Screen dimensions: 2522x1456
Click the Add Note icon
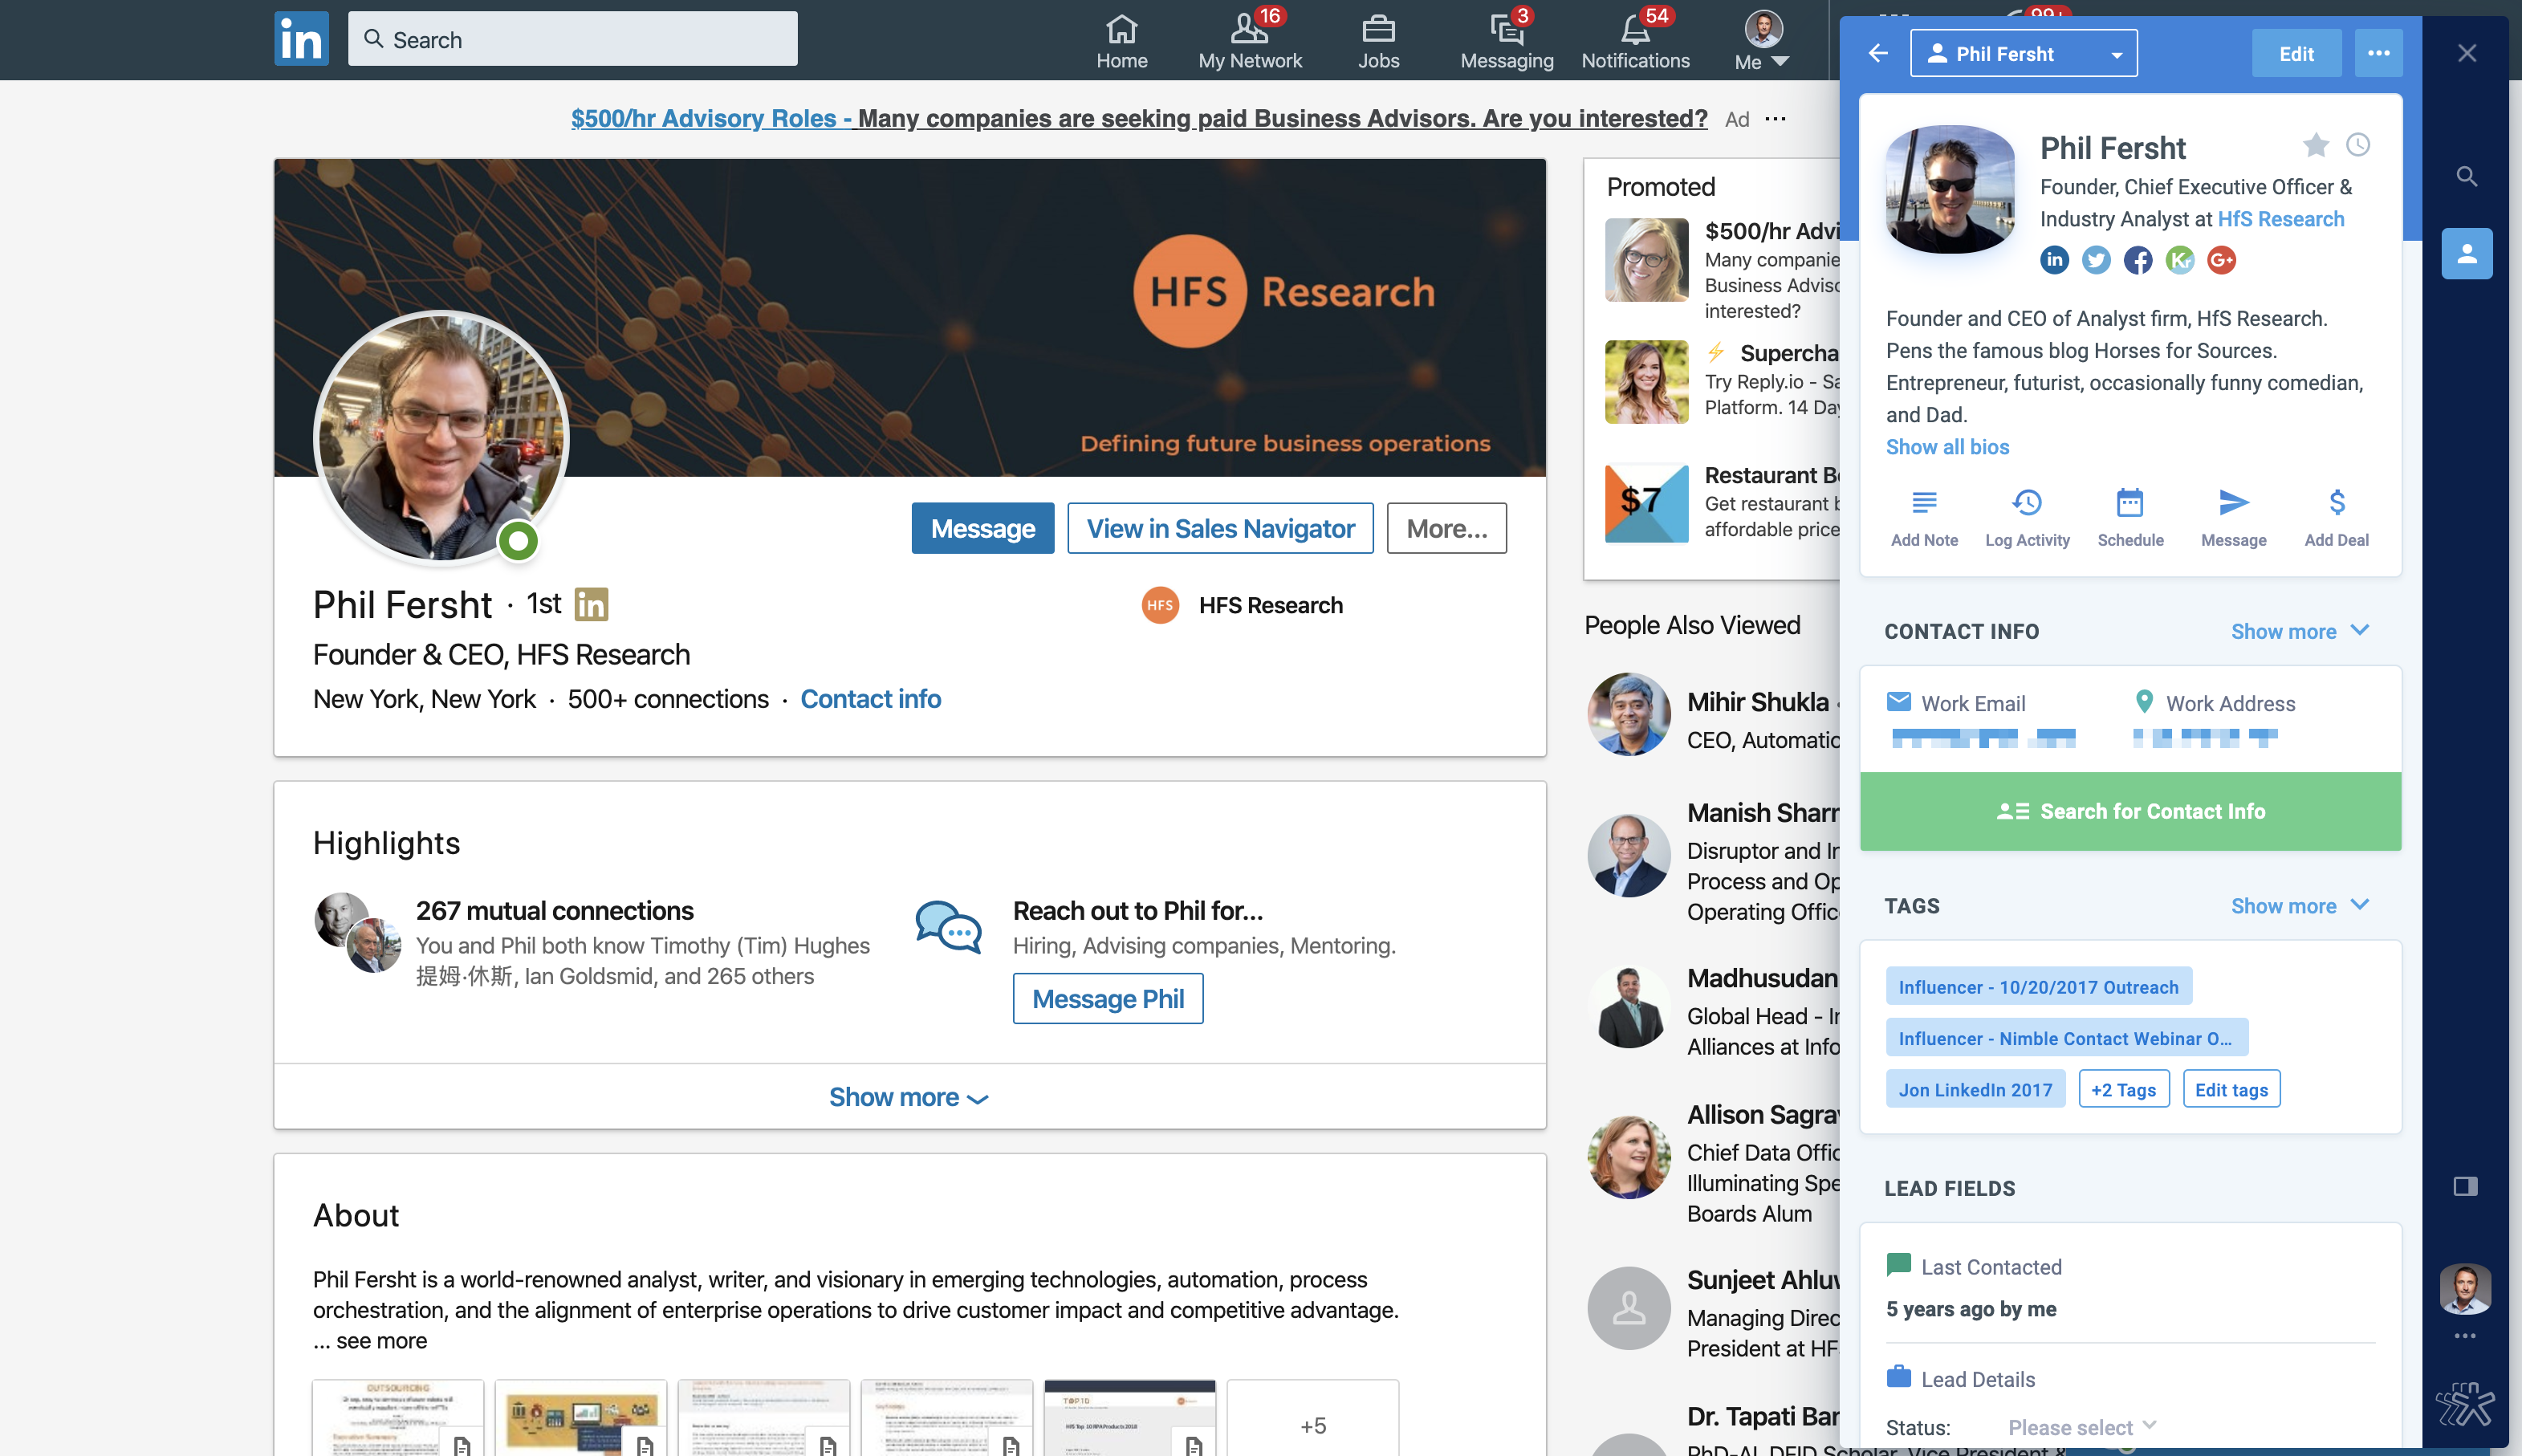click(1924, 502)
